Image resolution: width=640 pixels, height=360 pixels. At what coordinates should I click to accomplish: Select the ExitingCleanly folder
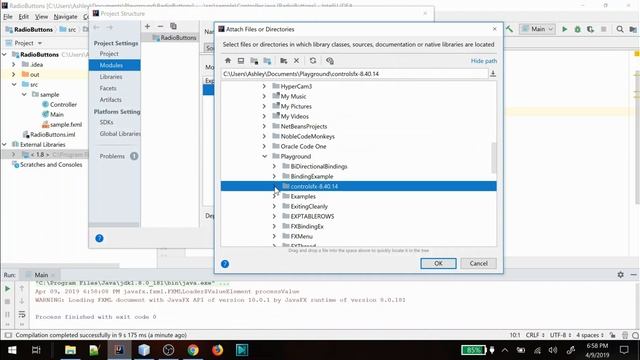tap(309, 207)
